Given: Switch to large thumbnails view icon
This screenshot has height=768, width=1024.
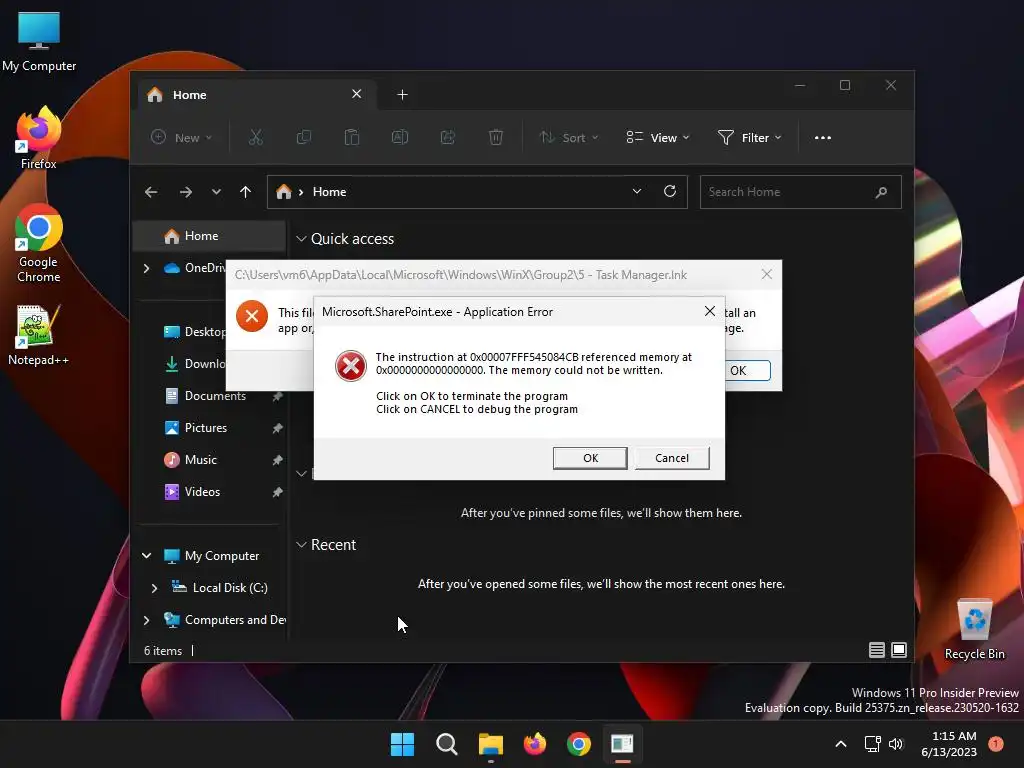Looking at the screenshot, I should (x=899, y=650).
